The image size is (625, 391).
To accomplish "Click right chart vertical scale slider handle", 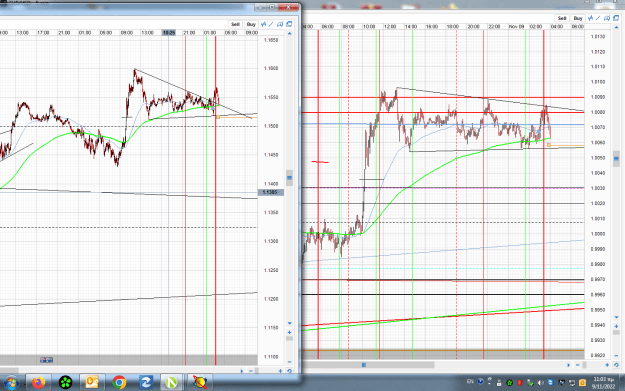I will (616, 159).
